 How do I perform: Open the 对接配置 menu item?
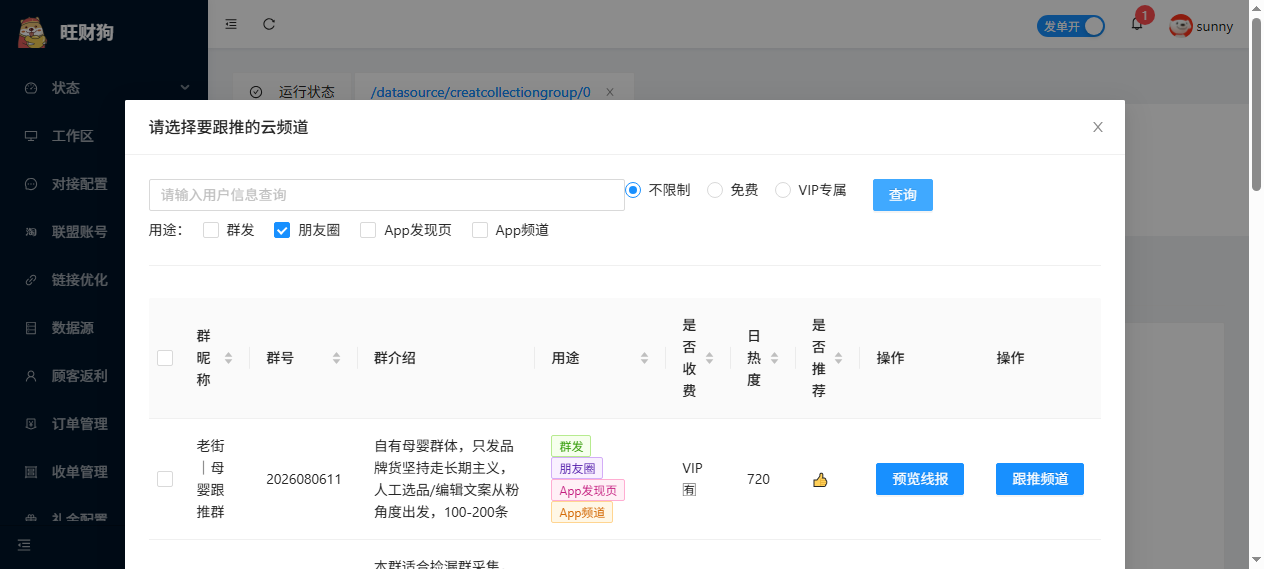click(104, 184)
